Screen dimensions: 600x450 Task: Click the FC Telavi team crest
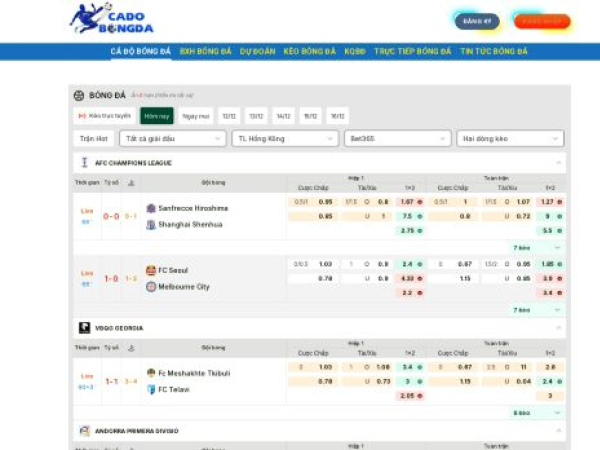151,389
